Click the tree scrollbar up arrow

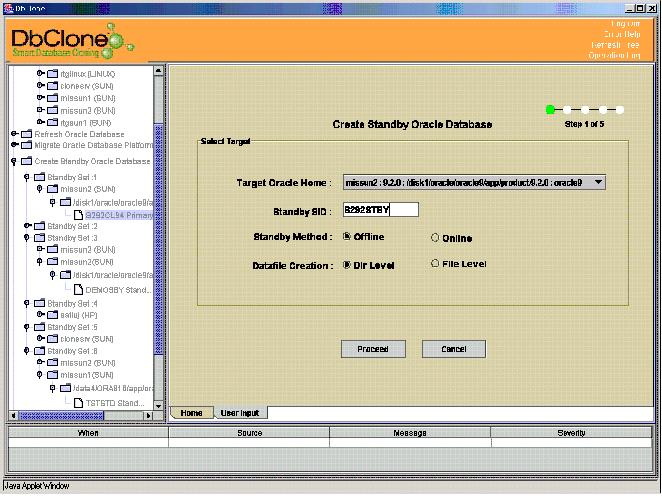(159, 70)
